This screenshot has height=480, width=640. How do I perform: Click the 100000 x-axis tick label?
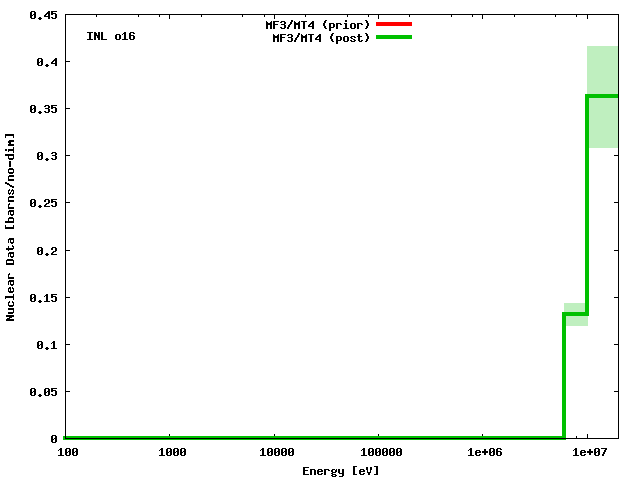pyautogui.click(x=379, y=452)
